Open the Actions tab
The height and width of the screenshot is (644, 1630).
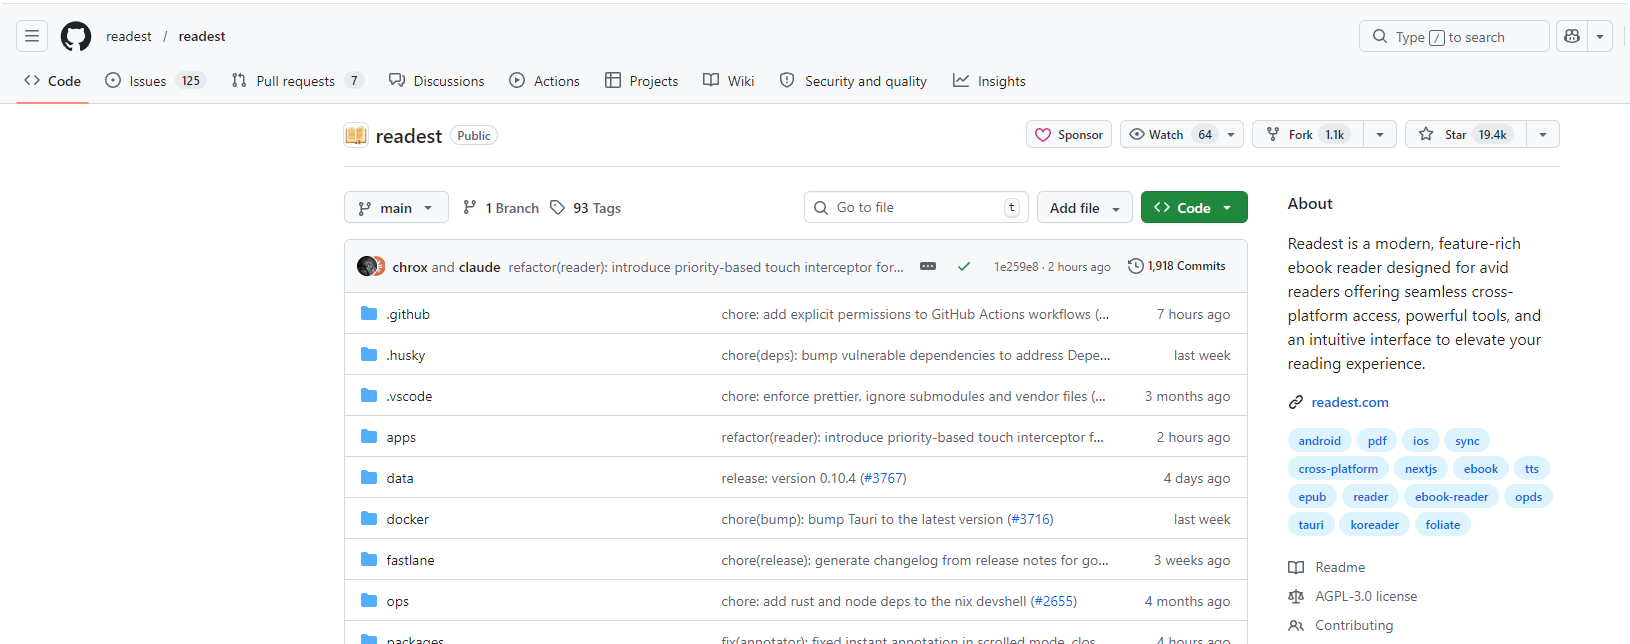(544, 81)
